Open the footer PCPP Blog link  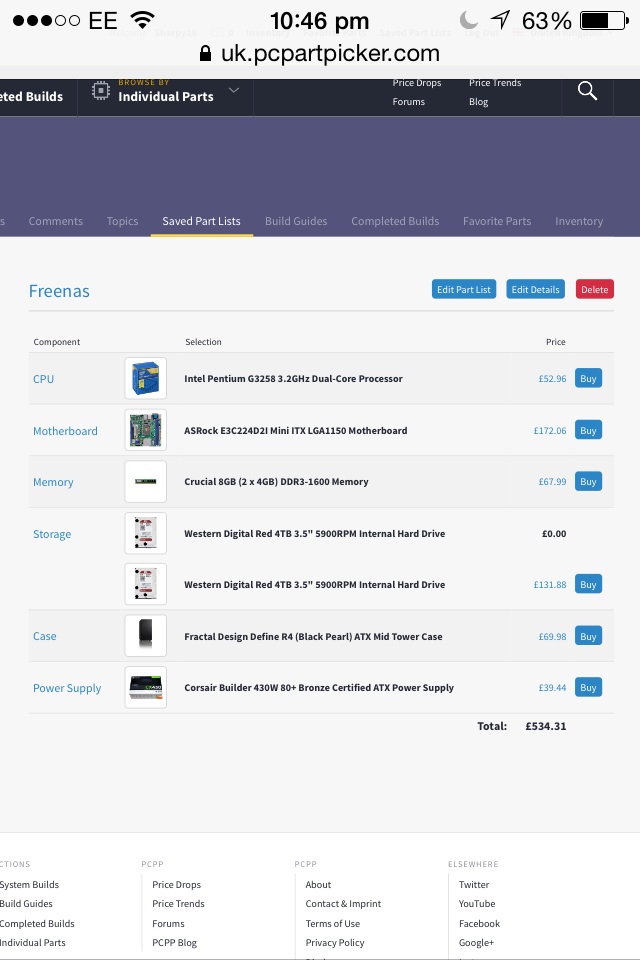pyautogui.click(x=175, y=943)
